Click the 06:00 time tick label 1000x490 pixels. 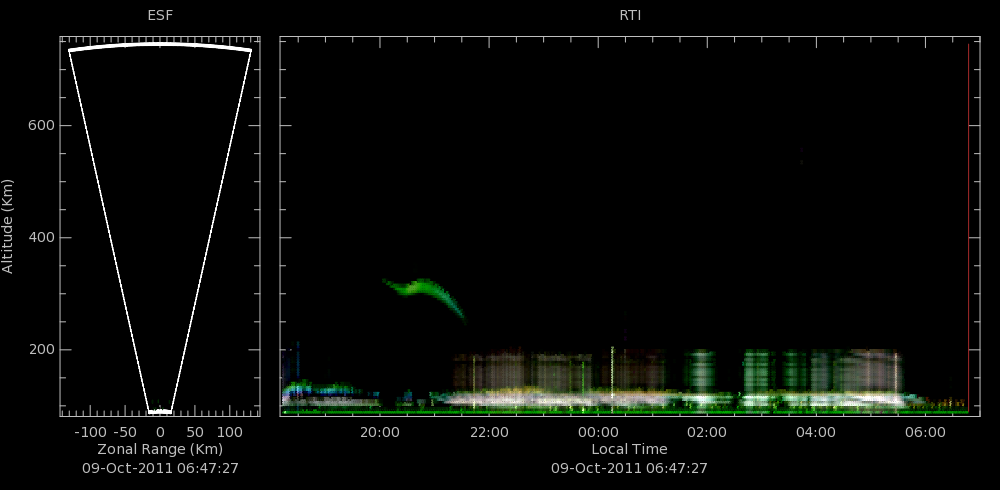(925, 432)
